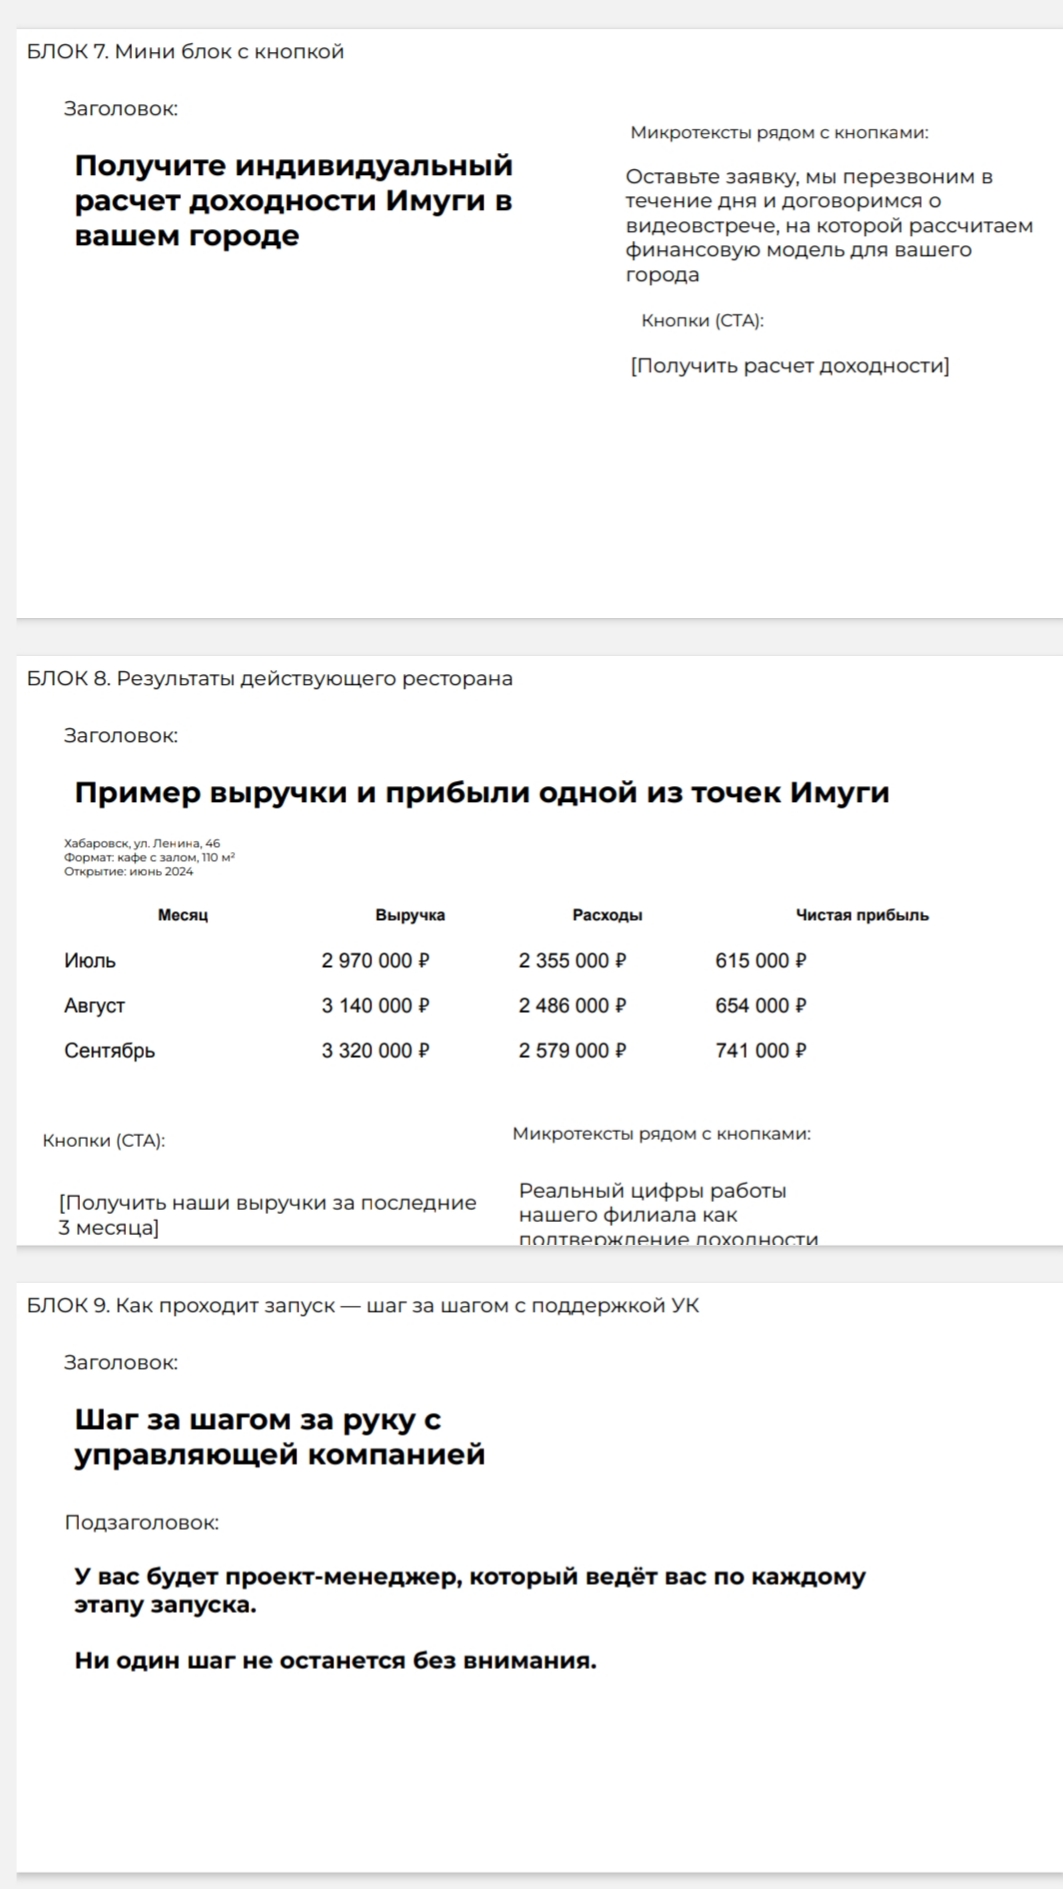Click the 'Заголовок:' label in Block 9
This screenshot has width=1063, height=1889.
[121, 1363]
